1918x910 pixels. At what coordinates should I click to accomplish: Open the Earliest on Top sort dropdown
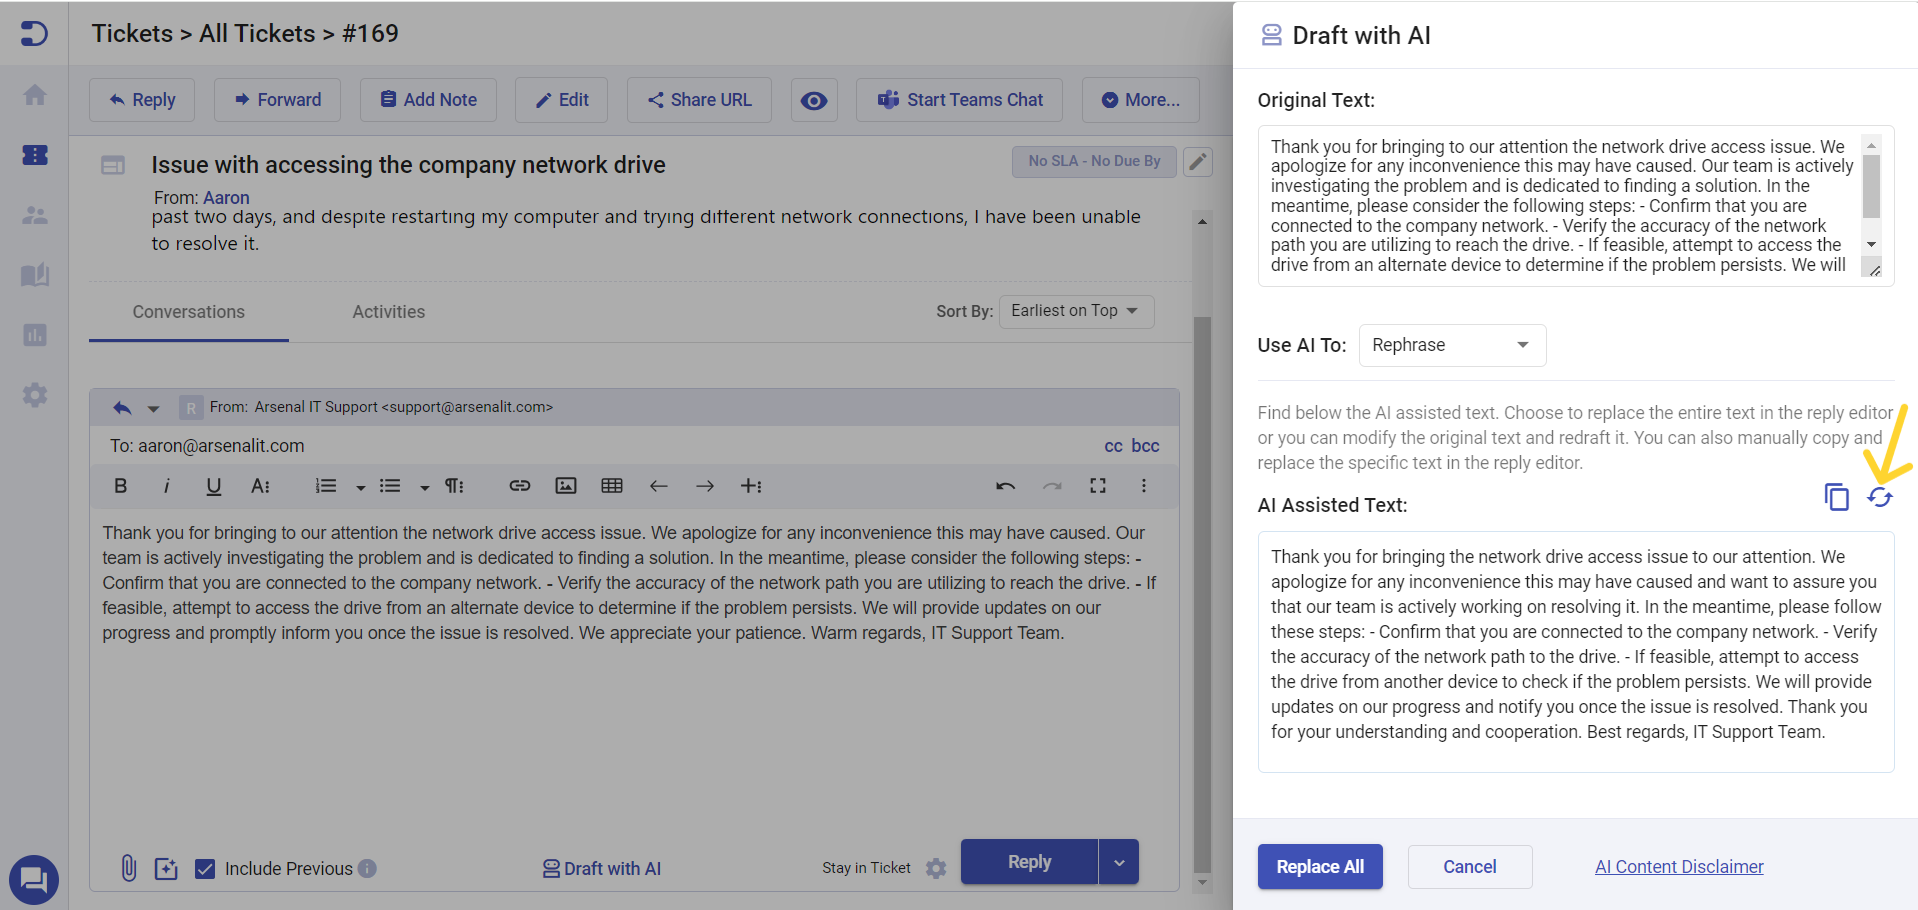tap(1076, 311)
